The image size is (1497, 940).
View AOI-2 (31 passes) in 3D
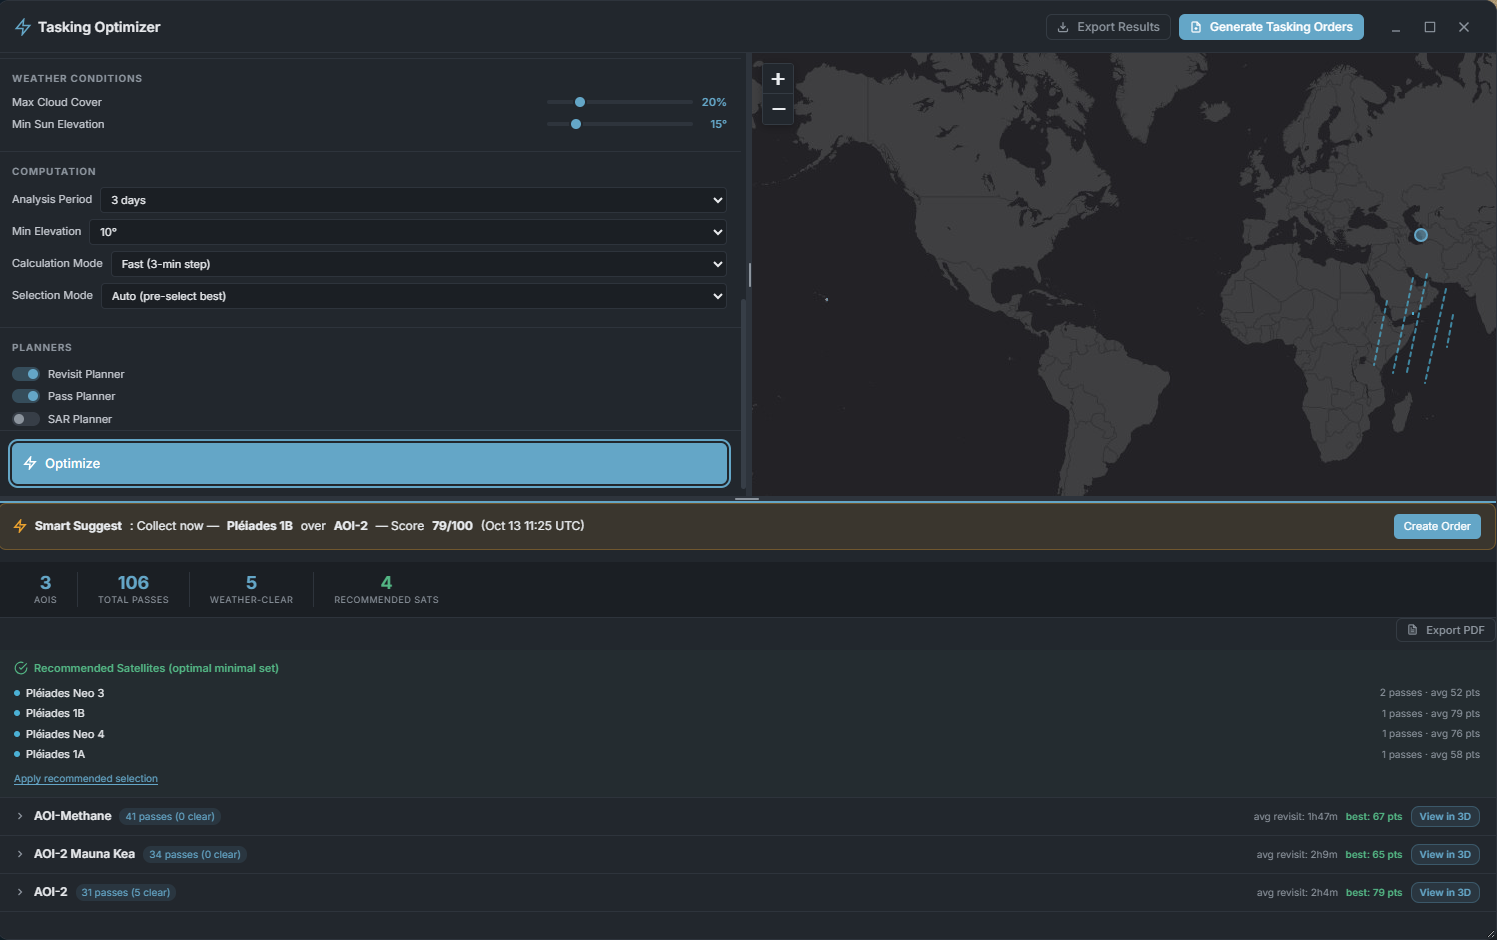(1445, 893)
